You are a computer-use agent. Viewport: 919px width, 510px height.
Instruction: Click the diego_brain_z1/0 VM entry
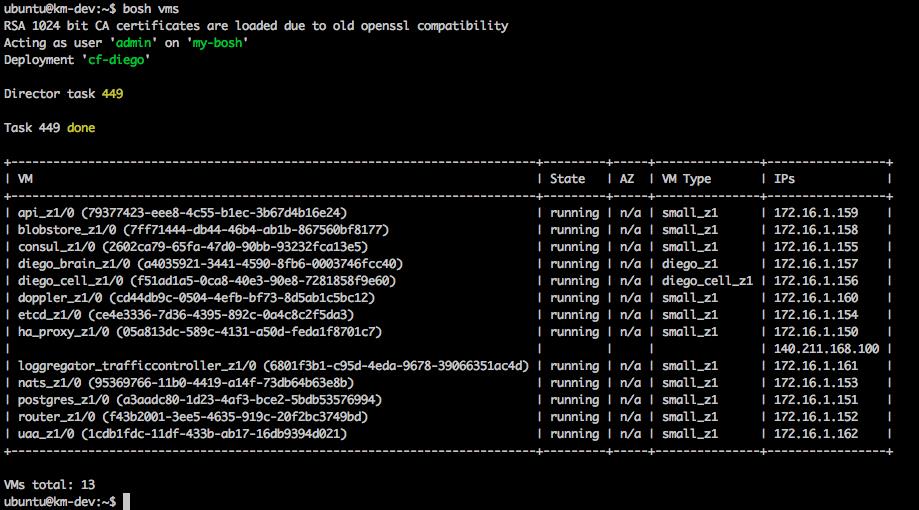pyautogui.click(x=210, y=264)
